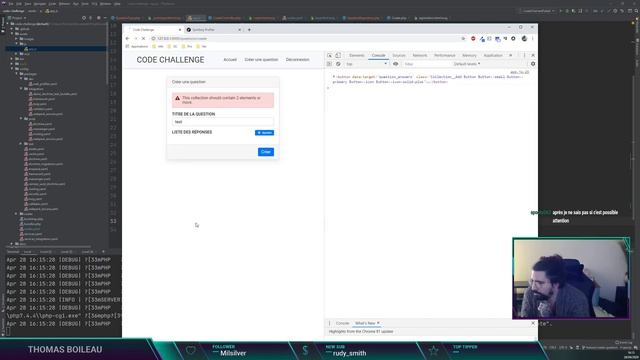The width and height of the screenshot is (640, 360).
Task: Click the red adblock extension icon
Action: [x=473, y=38]
